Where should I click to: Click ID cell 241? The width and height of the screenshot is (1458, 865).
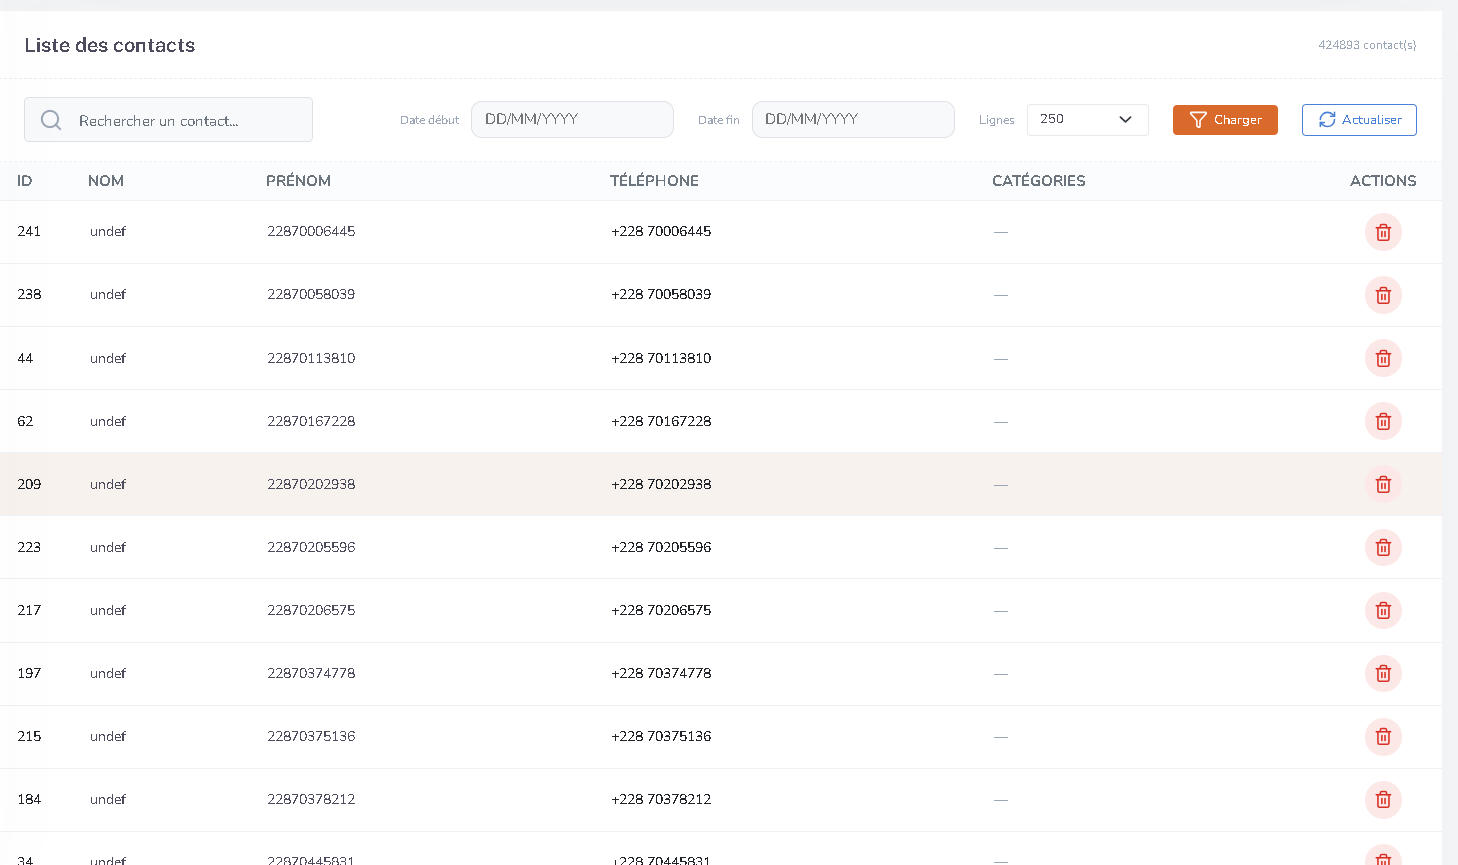pos(29,231)
